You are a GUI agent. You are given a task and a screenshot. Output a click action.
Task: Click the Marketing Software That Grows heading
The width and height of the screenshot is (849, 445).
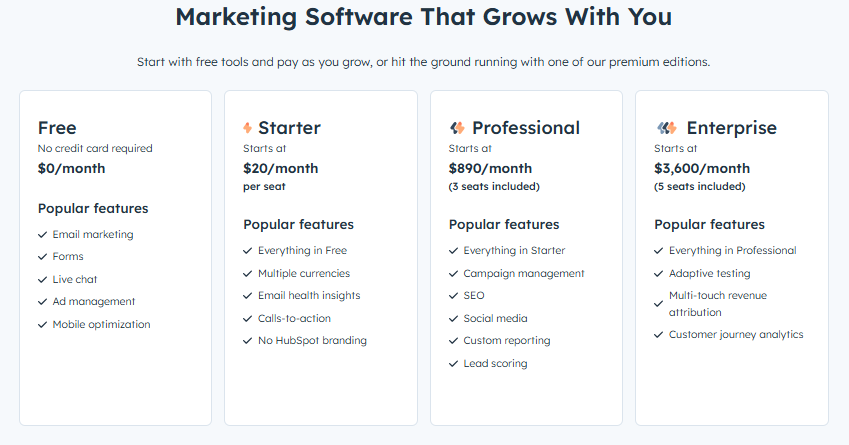pyautogui.click(x=424, y=17)
